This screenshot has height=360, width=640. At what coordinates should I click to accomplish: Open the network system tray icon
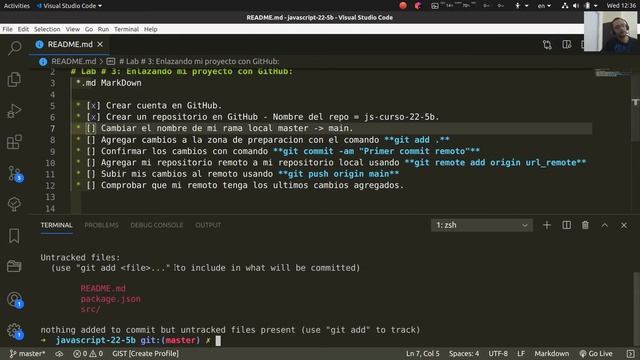point(565,6)
